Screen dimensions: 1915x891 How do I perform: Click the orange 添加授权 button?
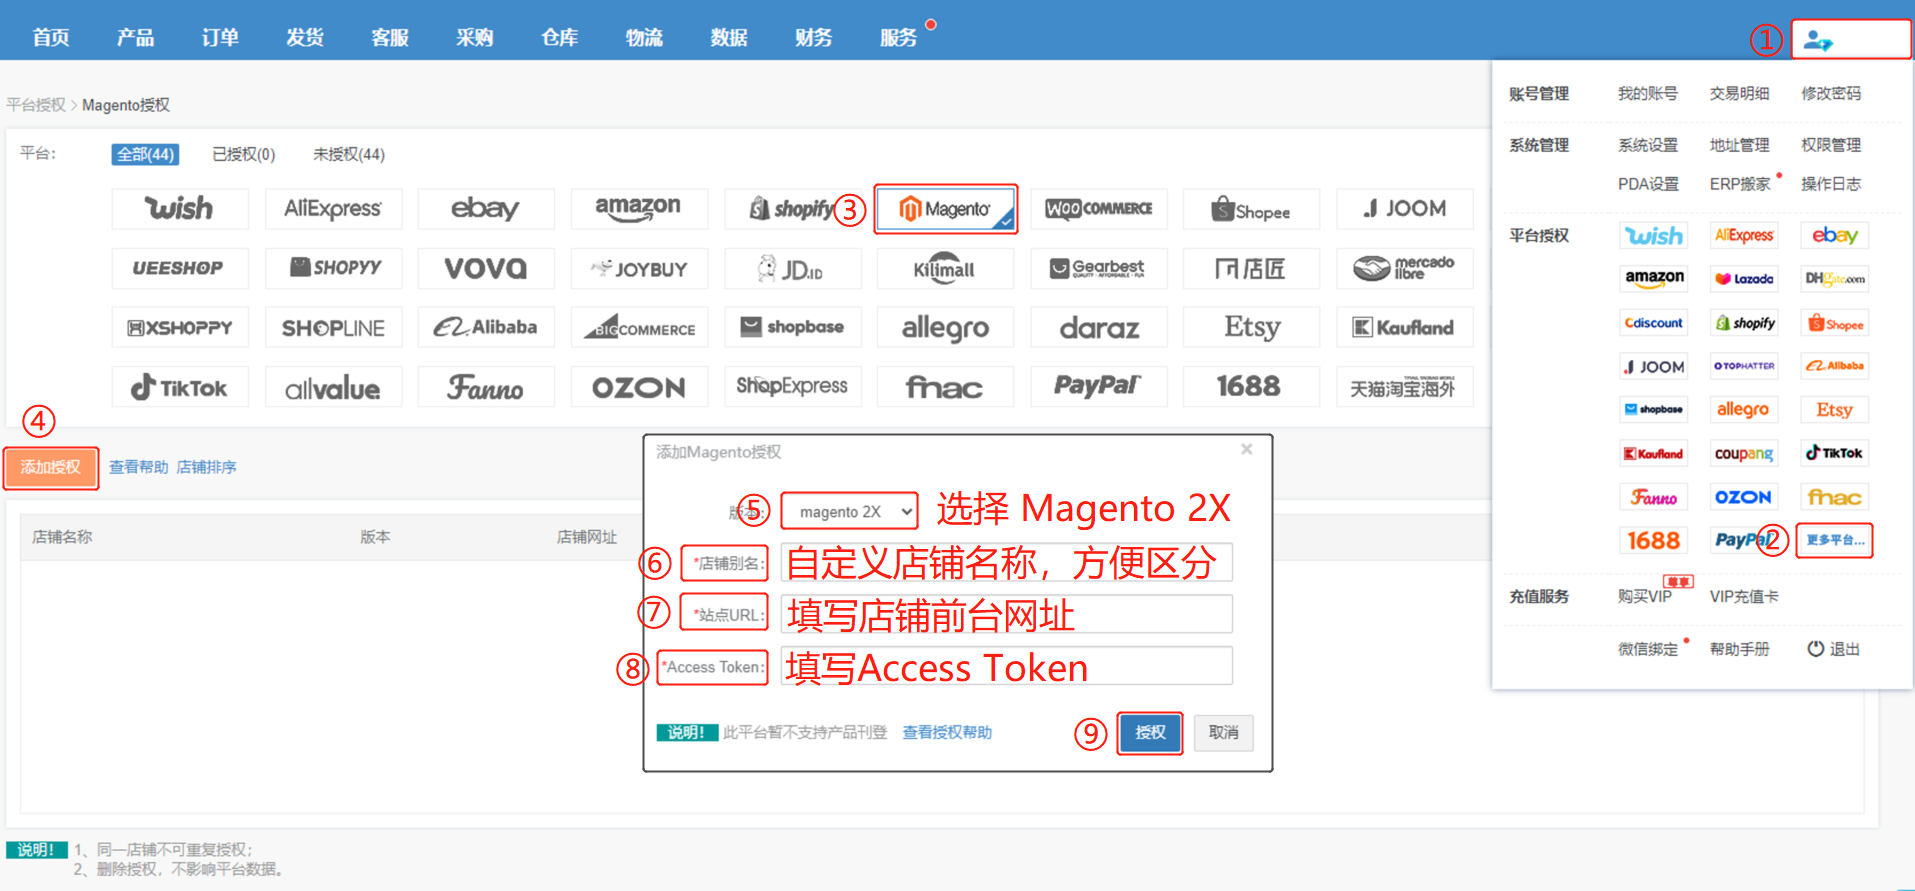51,467
